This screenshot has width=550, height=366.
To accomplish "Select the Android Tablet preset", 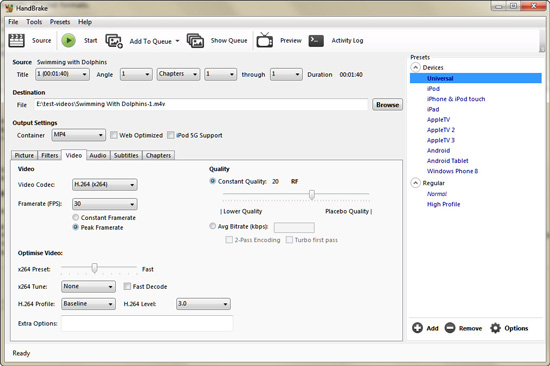I will coord(448,161).
